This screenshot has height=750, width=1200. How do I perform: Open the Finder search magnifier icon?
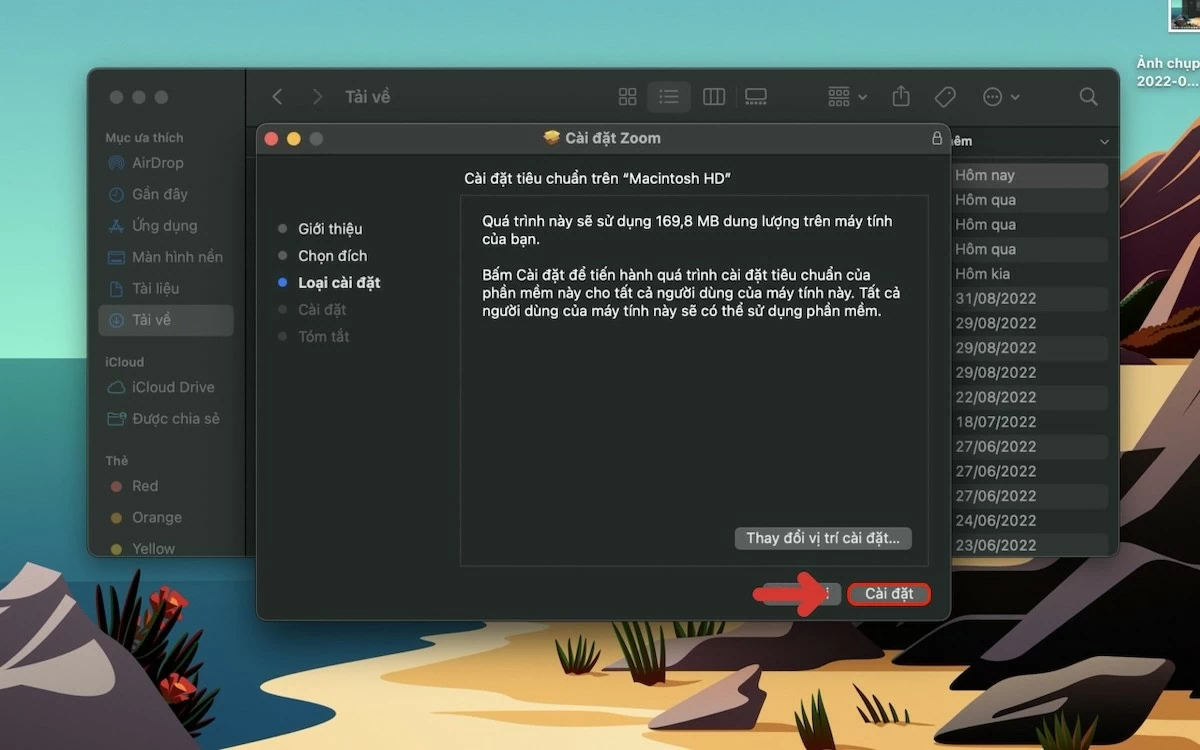[x=1088, y=97]
